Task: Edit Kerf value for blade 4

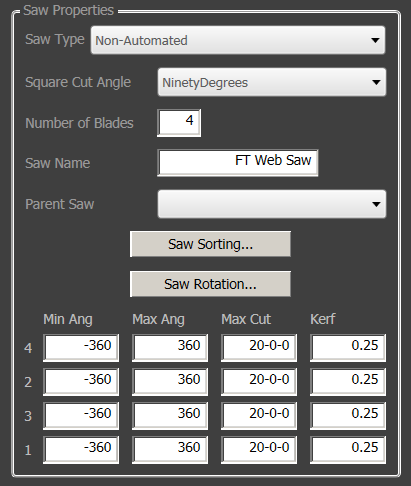Action: click(348, 348)
